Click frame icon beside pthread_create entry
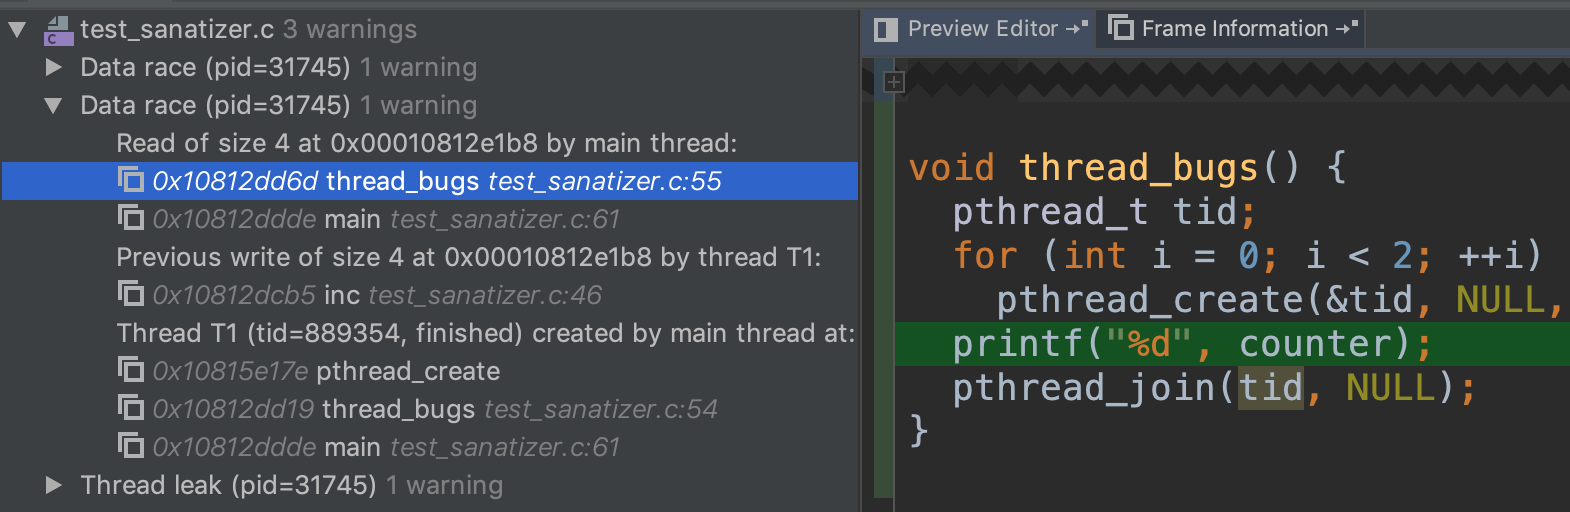This screenshot has width=1570, height=512. click(x=130, y=370)
